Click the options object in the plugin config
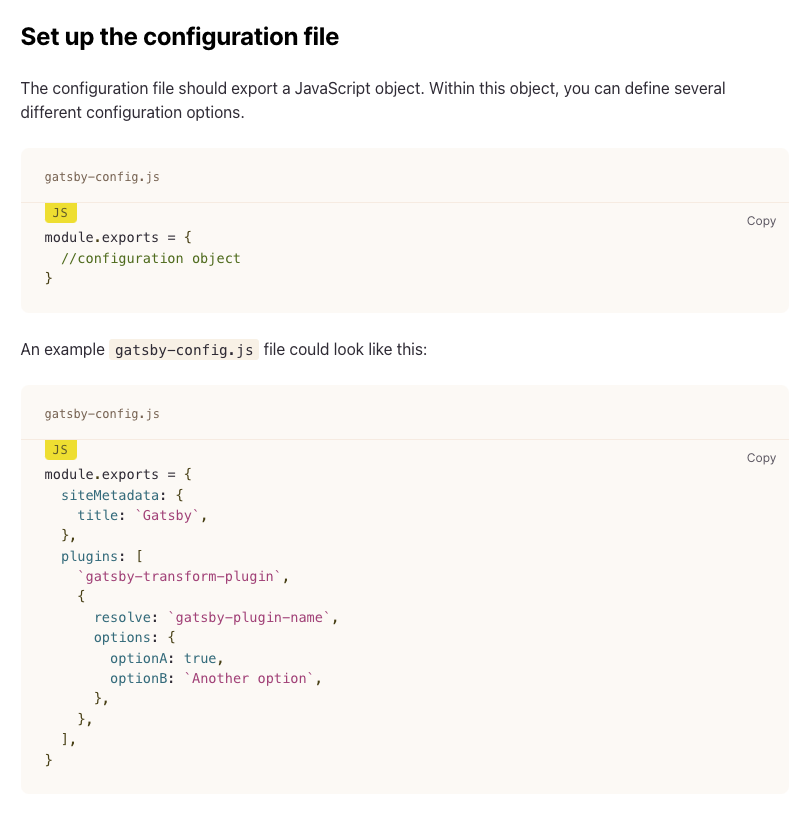The width and height of the screenshot is (801, 813). pyautogui.click(x=122, y=637)
